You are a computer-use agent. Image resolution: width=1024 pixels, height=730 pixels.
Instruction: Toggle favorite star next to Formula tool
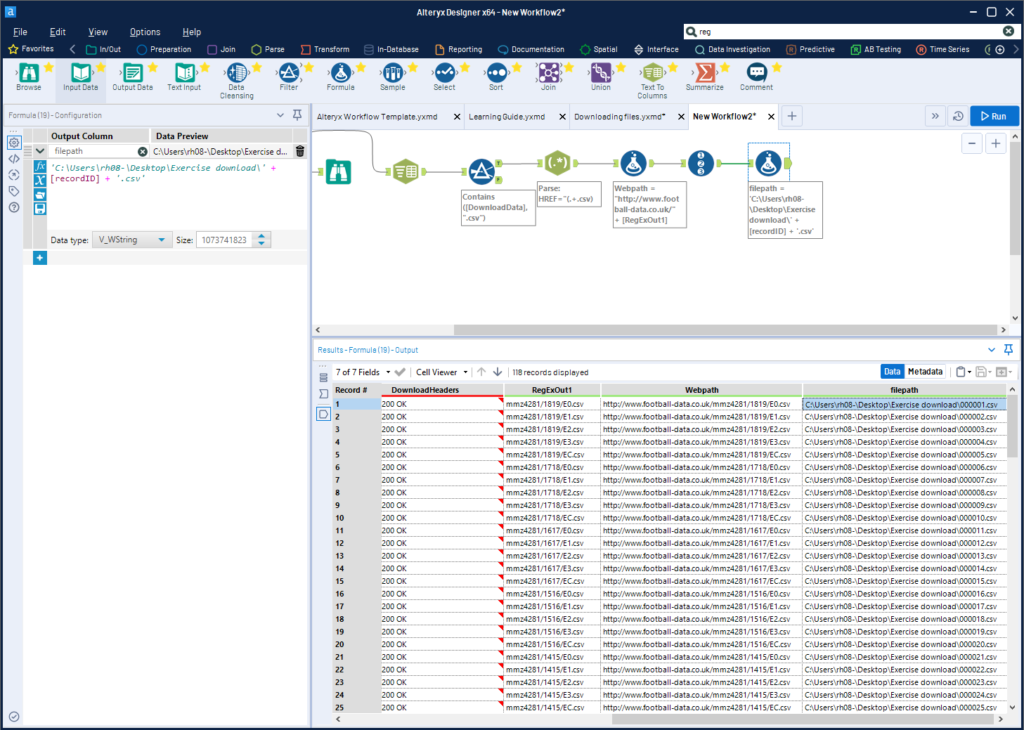pyautogui.click(x=360, y=67)
